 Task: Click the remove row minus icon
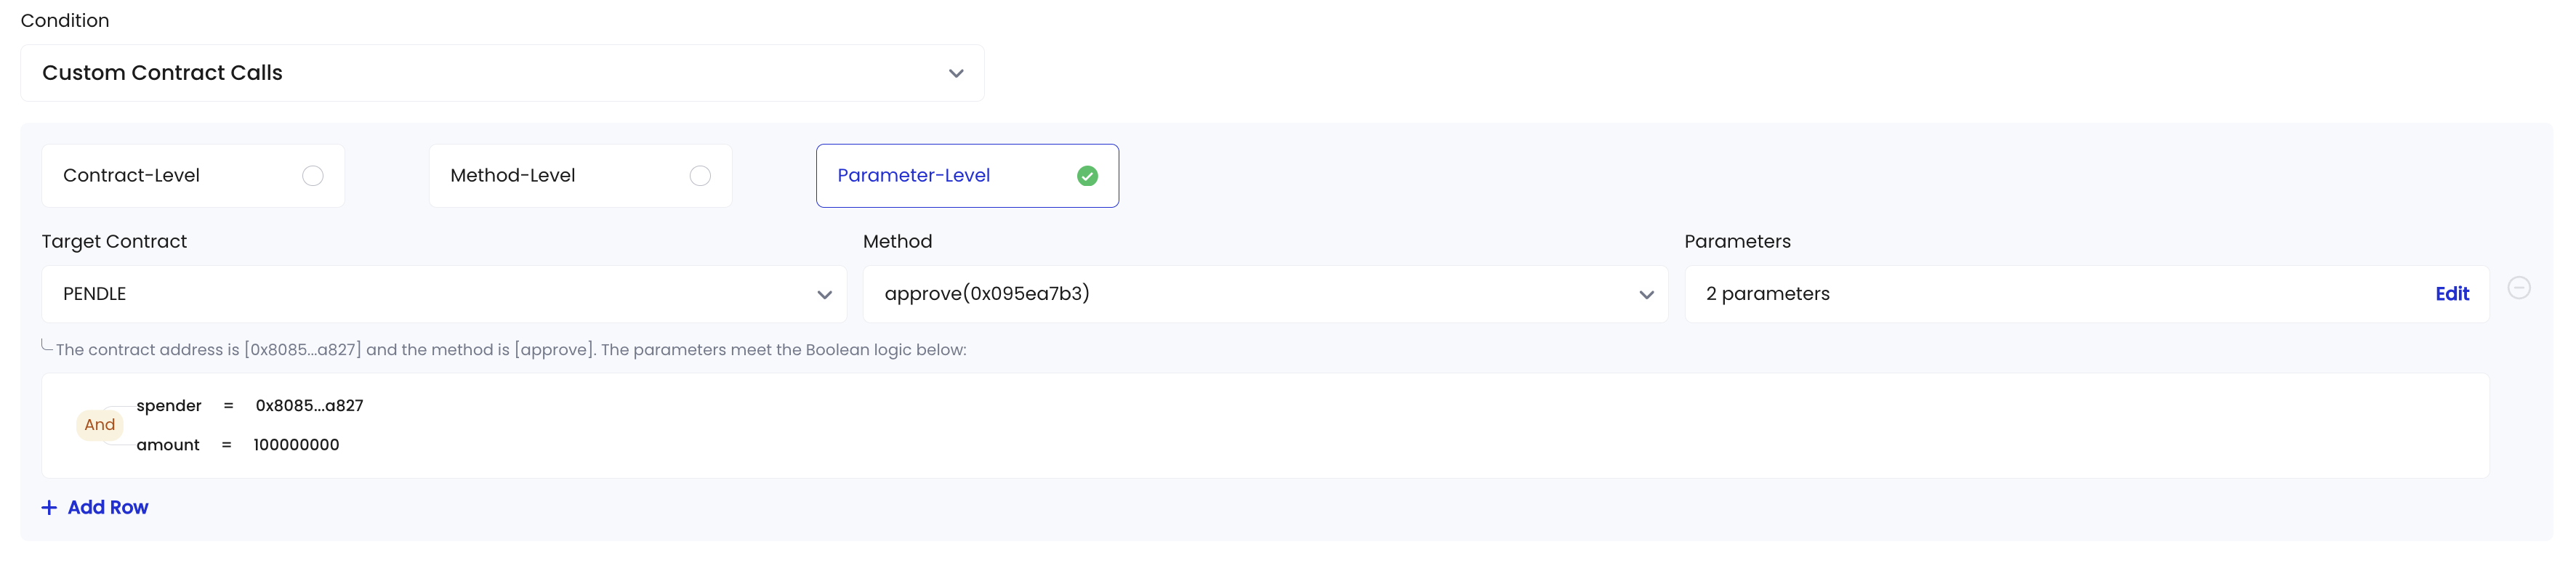(2519, 288)
